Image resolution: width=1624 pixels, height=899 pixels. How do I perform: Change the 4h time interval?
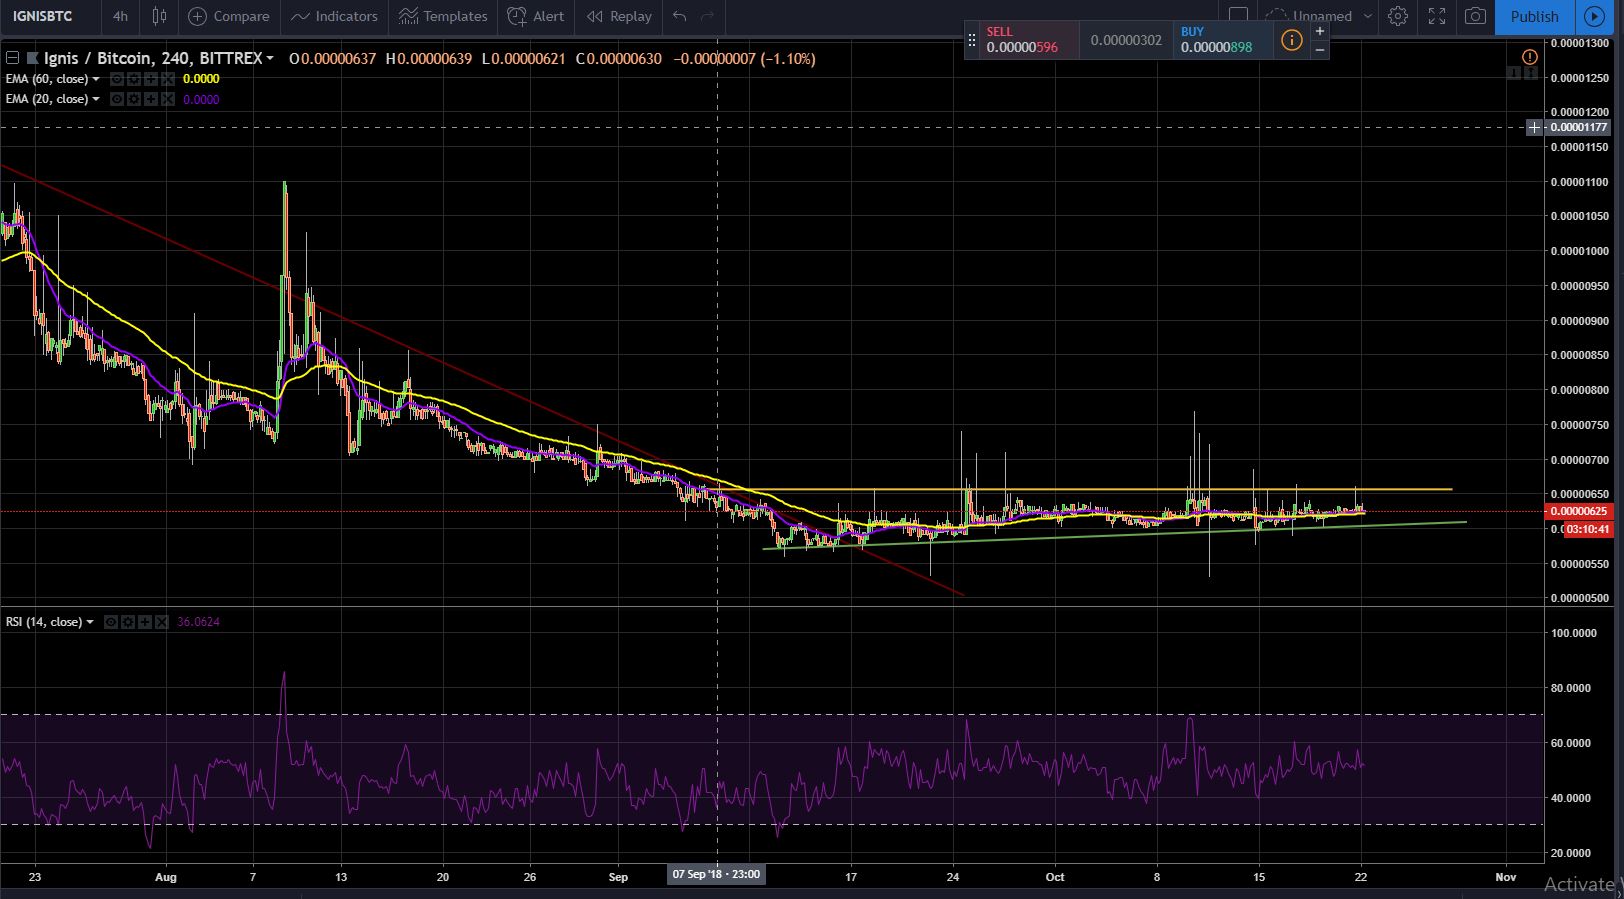pyautogui.click(x=120, y=16)
